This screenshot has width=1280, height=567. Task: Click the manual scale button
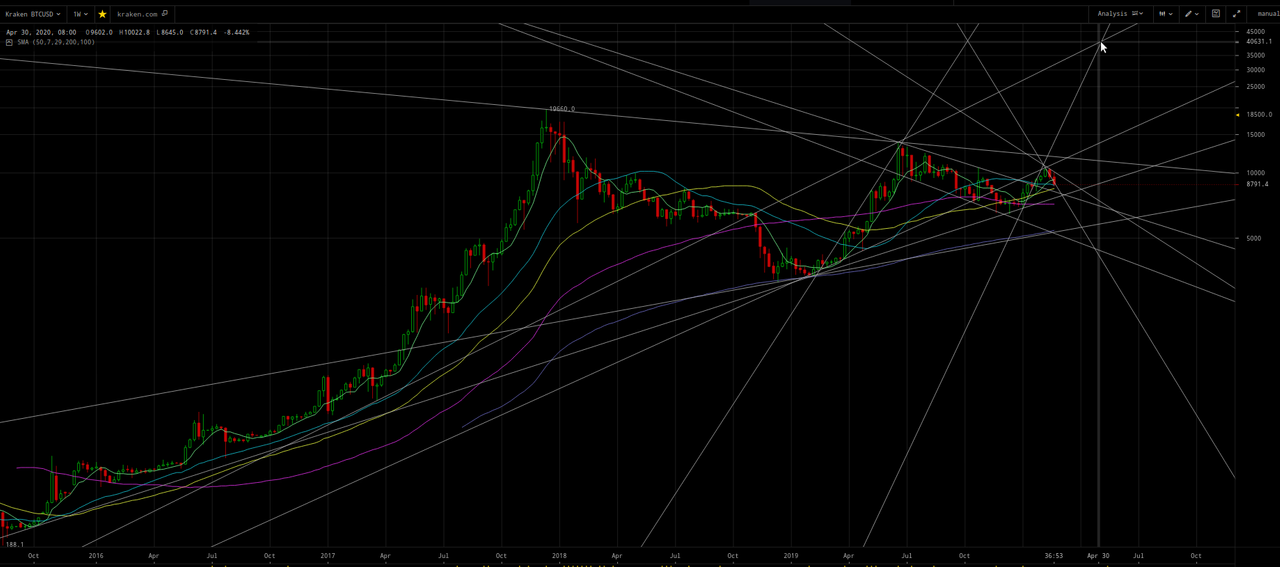point(1266,14)
